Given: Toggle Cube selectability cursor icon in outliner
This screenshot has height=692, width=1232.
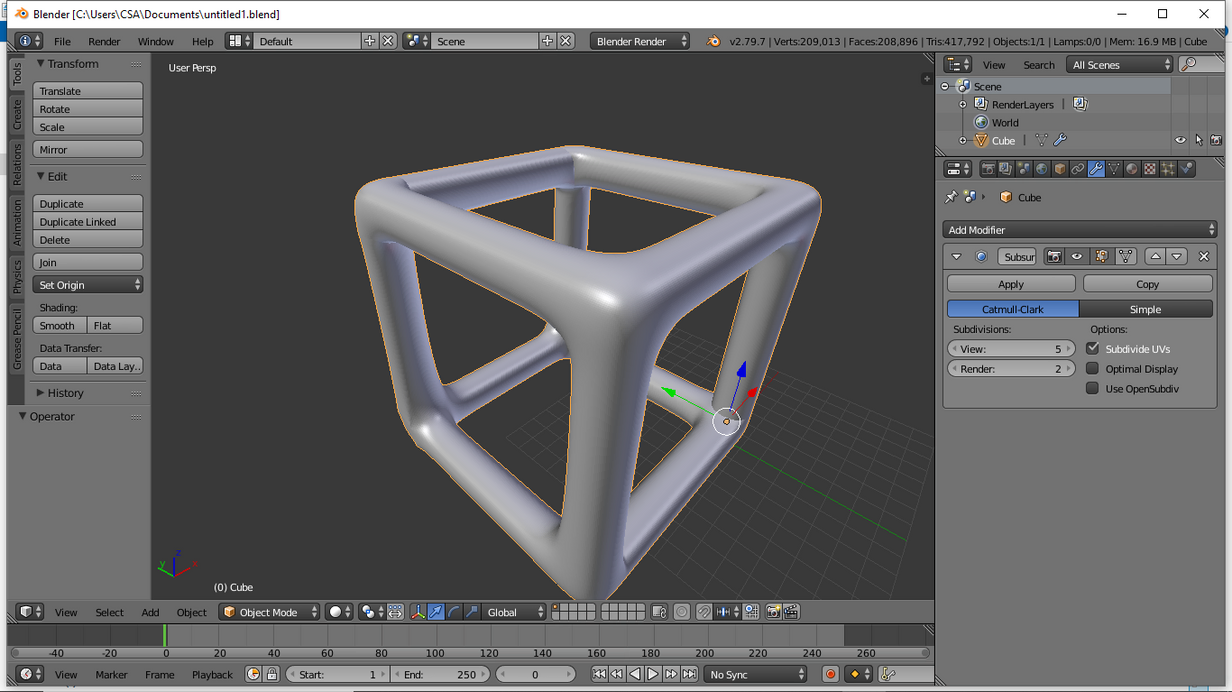Looking at the screenshot, I should click(x=1199, y=141).
